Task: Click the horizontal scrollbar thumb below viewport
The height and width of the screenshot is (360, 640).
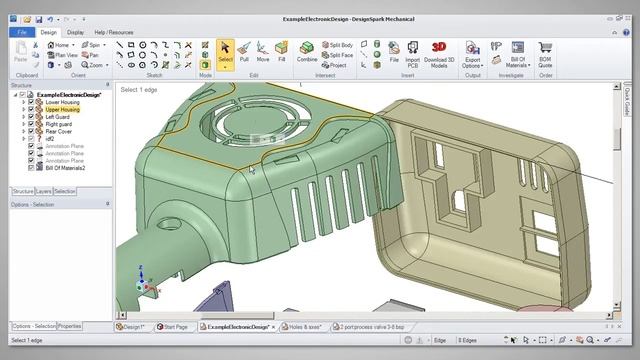Action: pyautogui.click(x=238, y=316)
